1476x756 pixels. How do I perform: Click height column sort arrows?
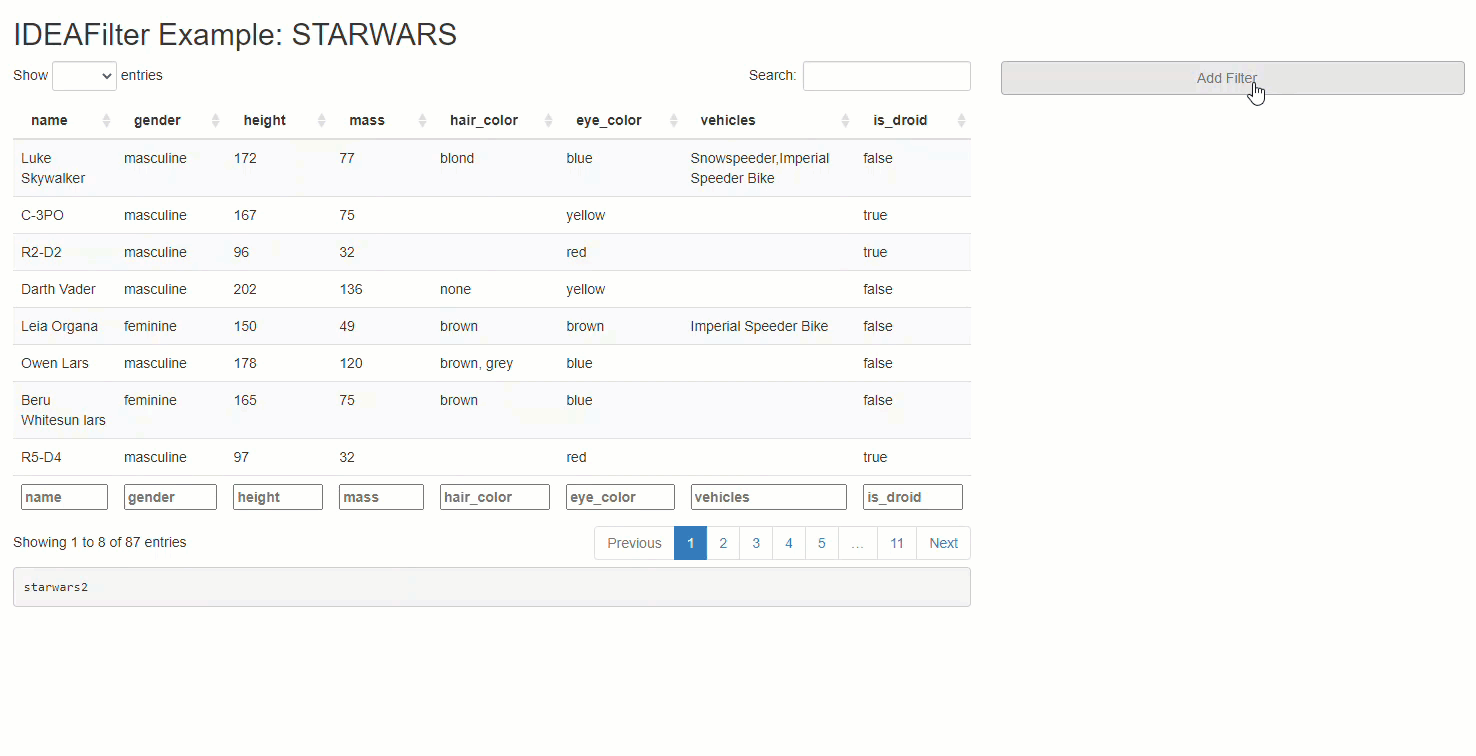[322, 121]
